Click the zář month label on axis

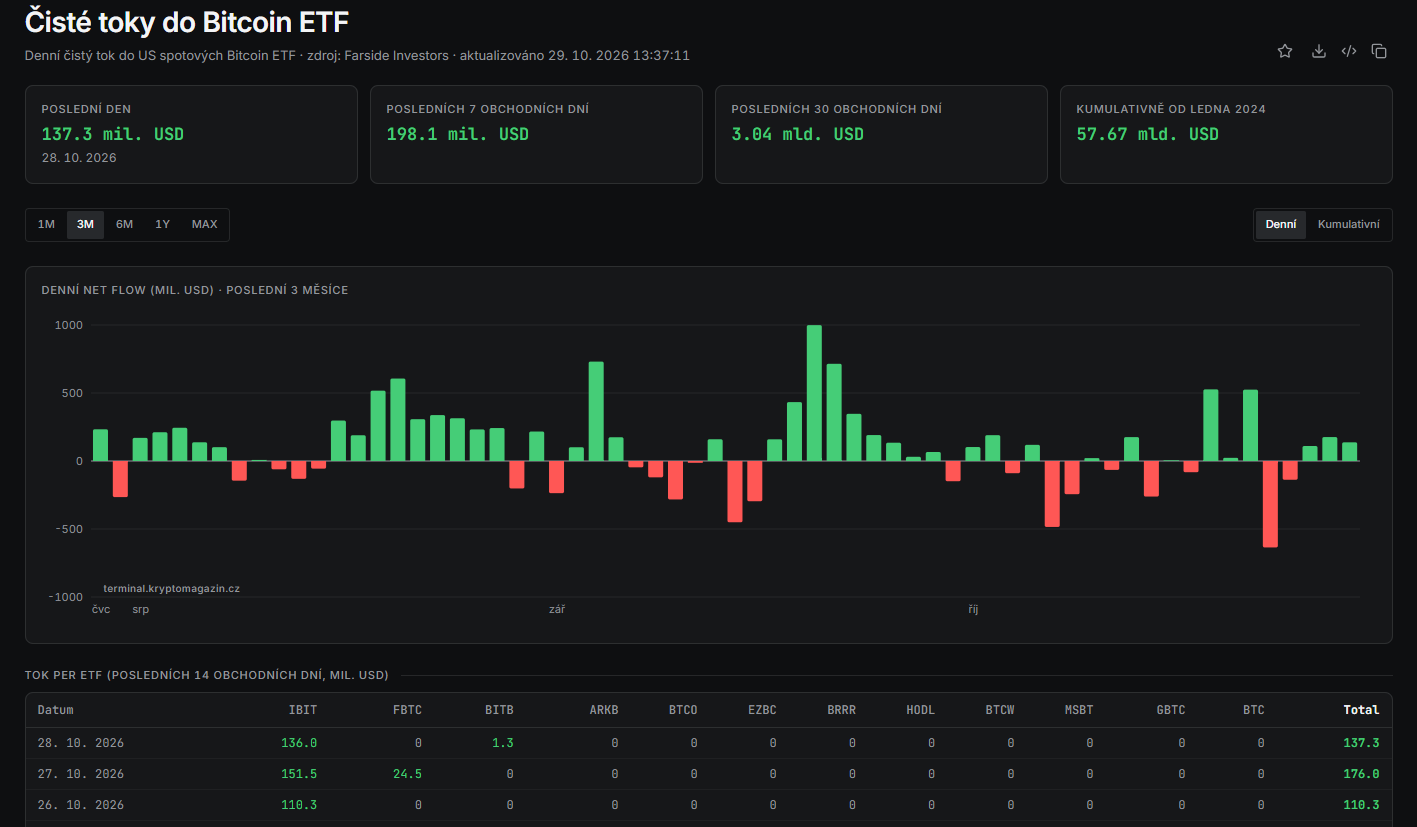point(557,609)
